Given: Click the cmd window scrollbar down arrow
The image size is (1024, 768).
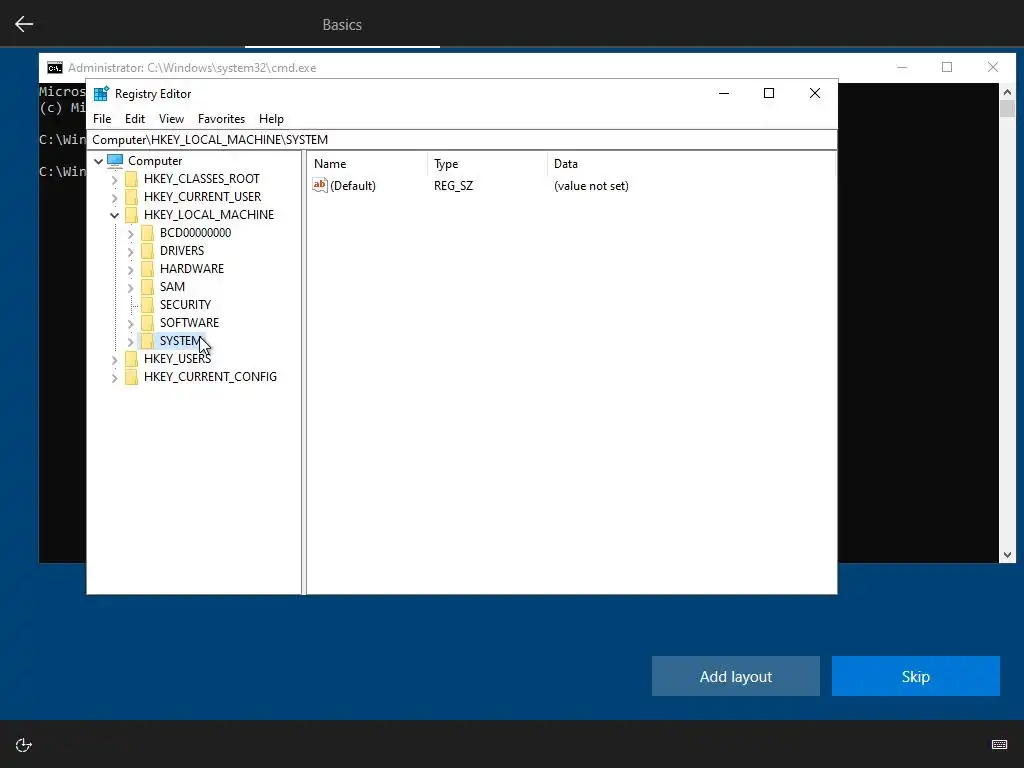Looking at the screenshot, I should point(1007,555).
